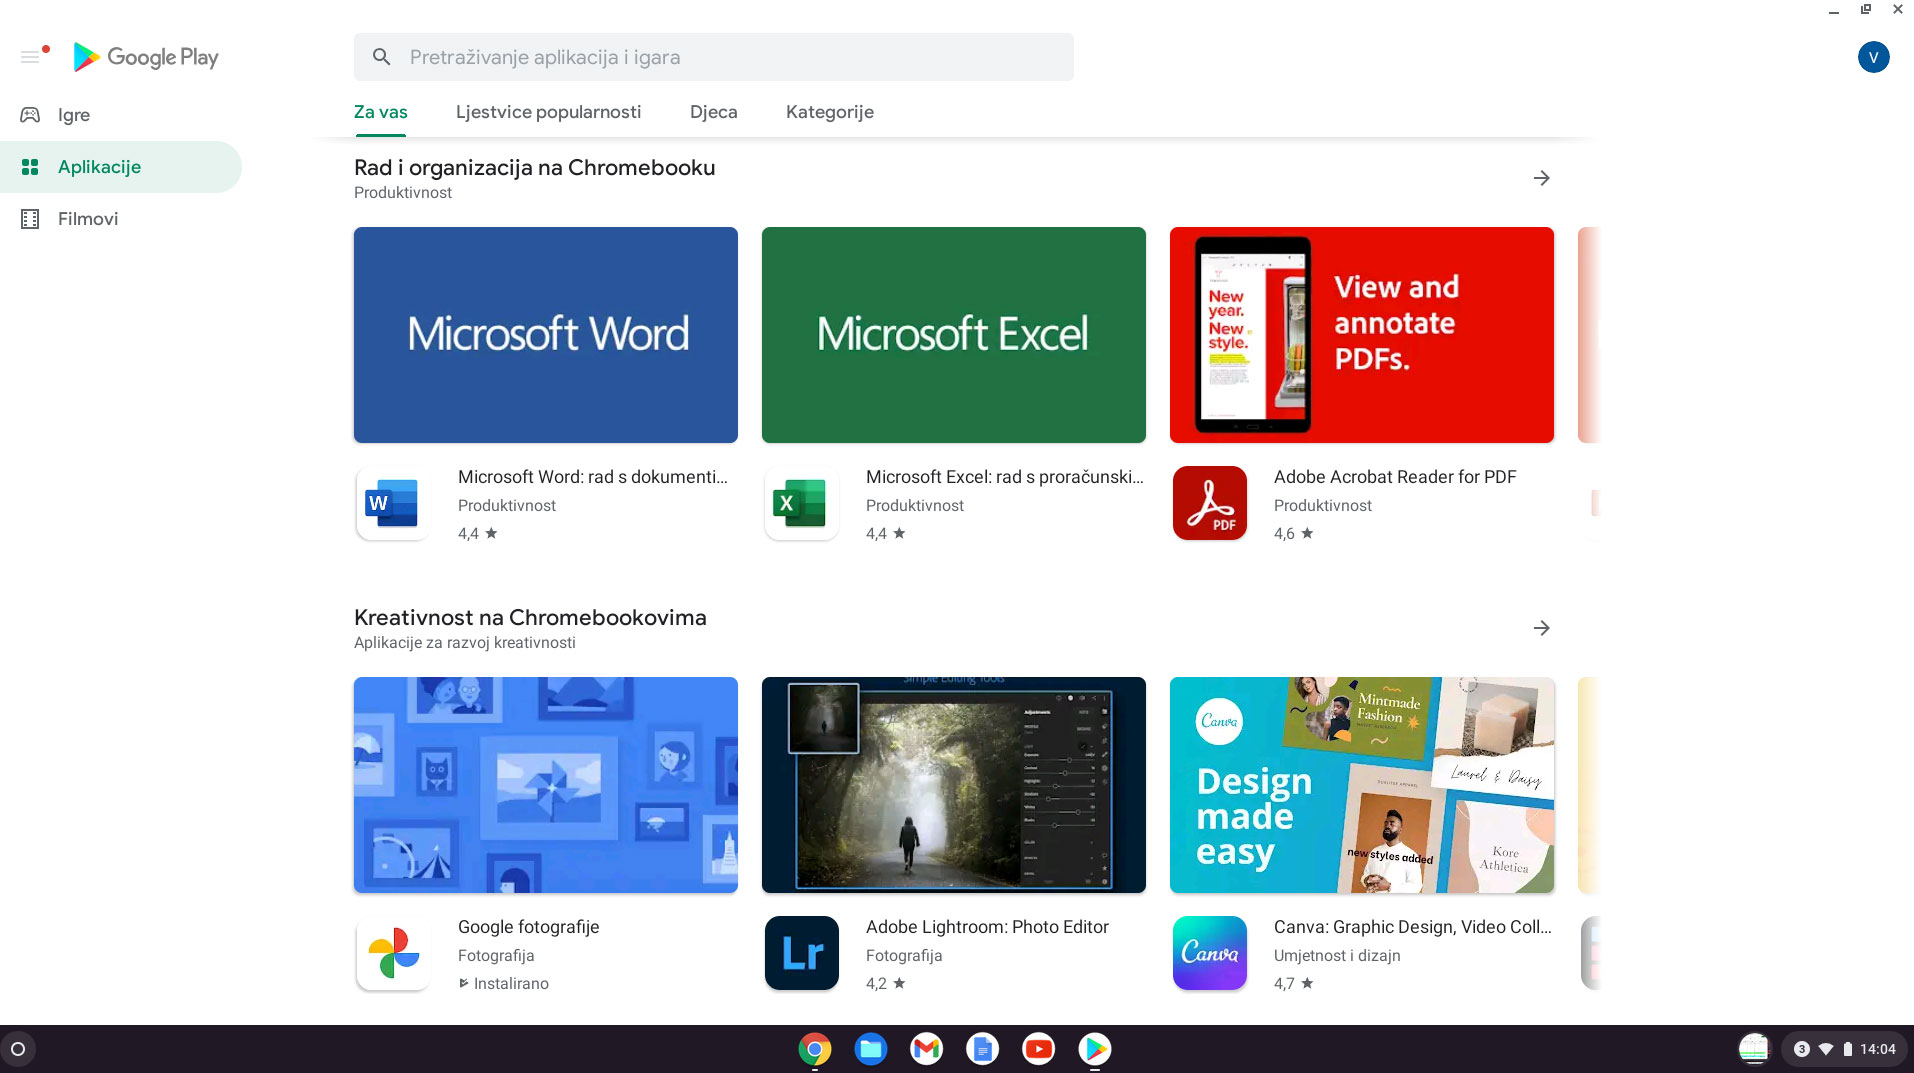Open the Microsoft Excel app icon
The width and height of the screenshot is (1914, 1073).
(801, 503)
